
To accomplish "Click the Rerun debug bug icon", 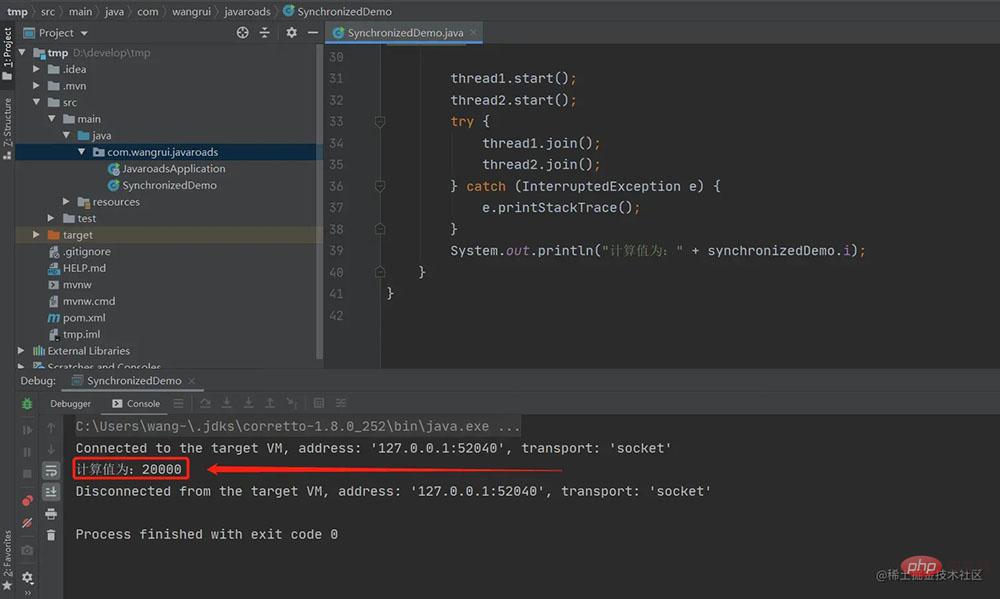I will (27, 404).
